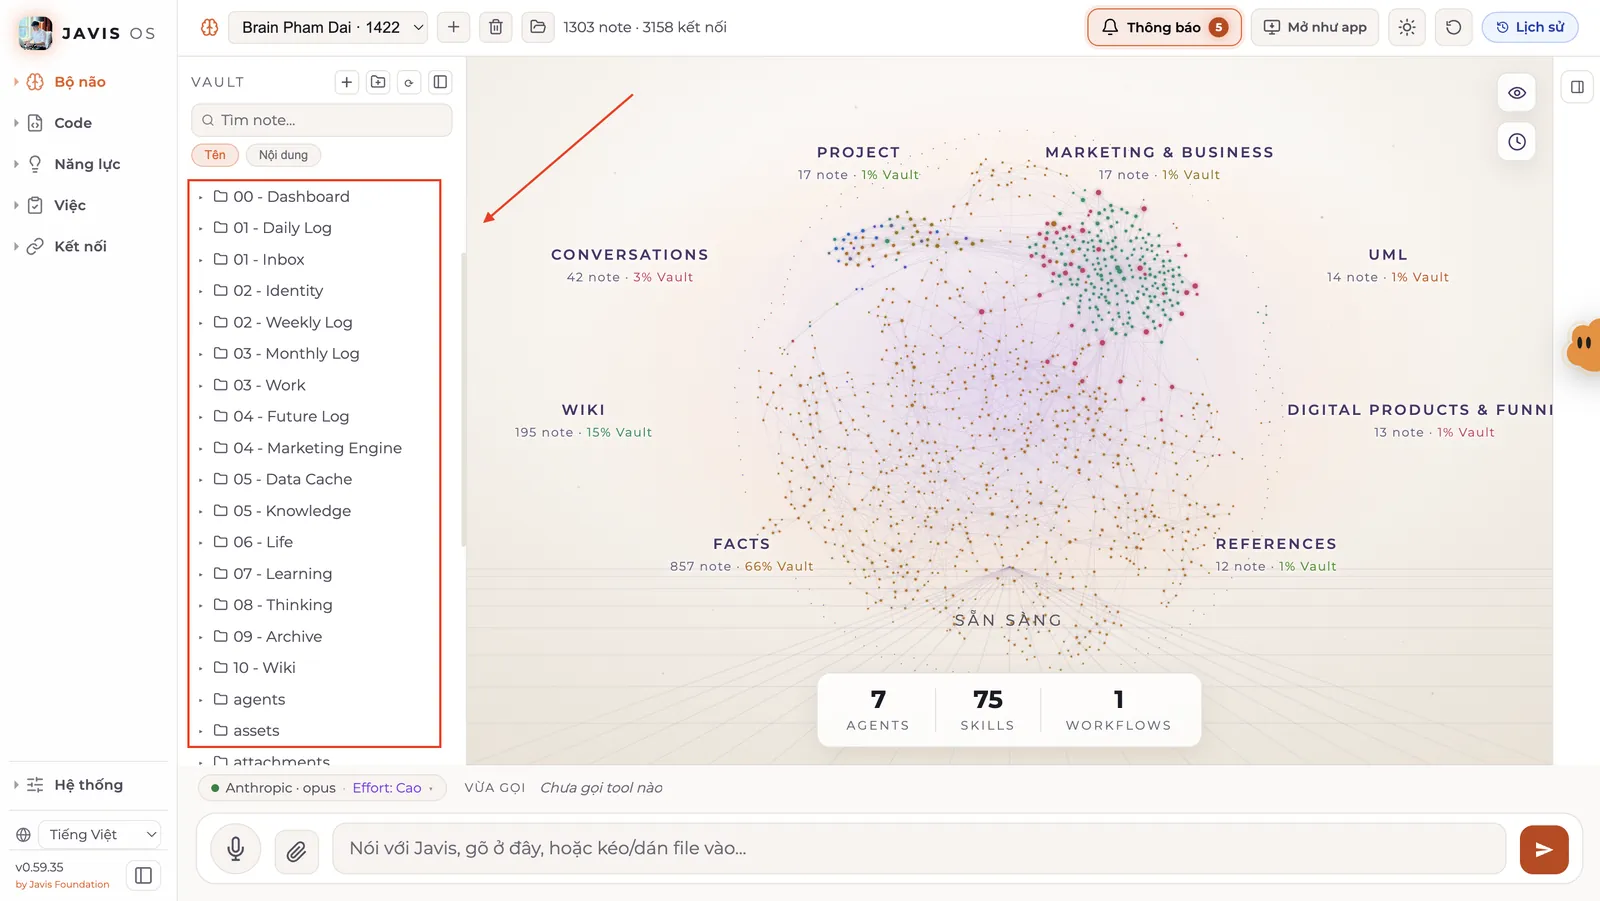Open the Việc menu item
The height and width of the screenshot is (901, 1600).
click(x=70, y=205)
